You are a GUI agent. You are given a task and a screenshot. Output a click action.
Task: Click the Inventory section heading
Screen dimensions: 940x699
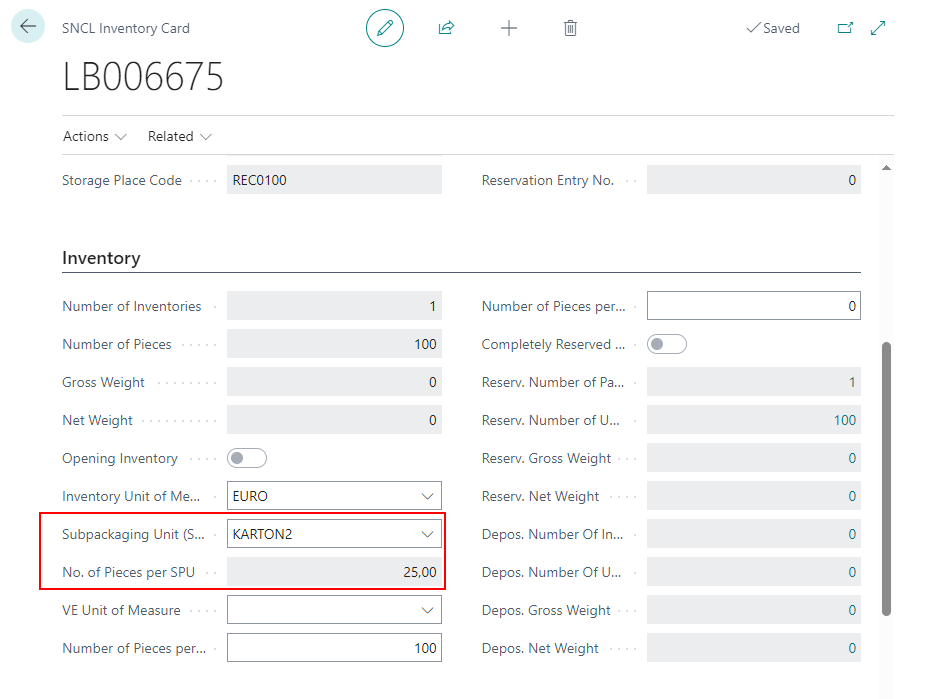(x=101, y=258)
